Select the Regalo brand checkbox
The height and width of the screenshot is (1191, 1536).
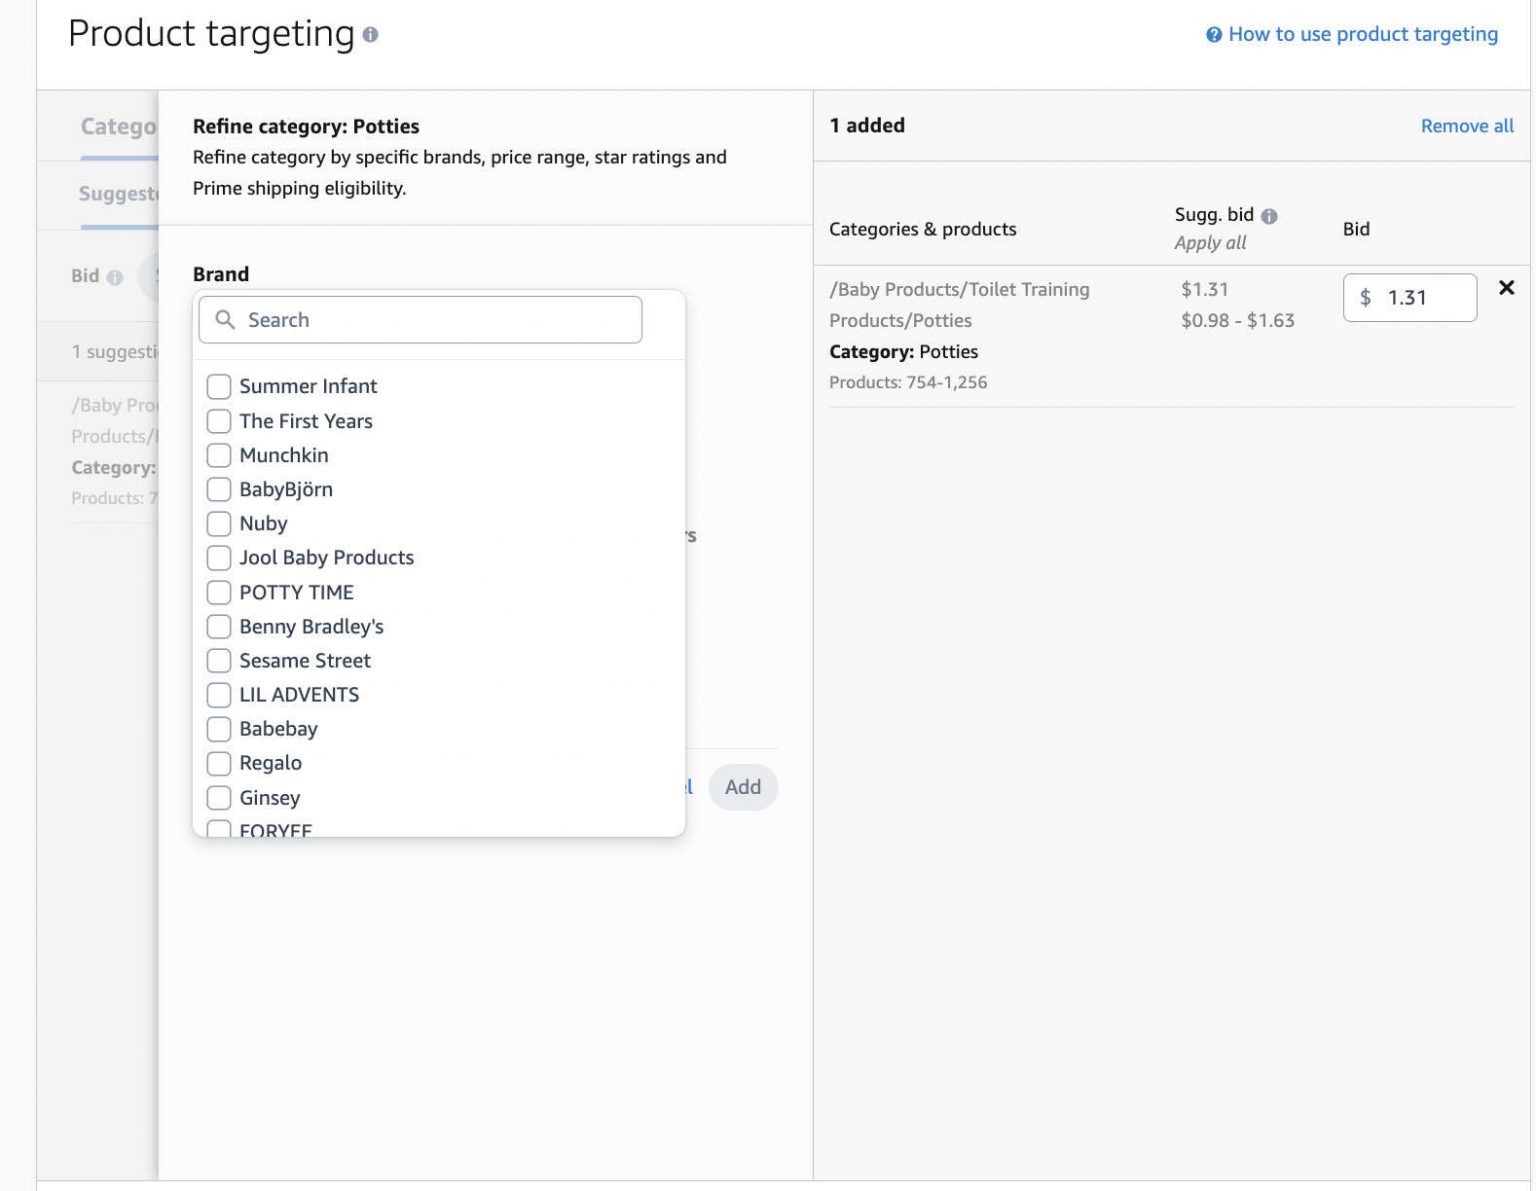tap(219, 763)
